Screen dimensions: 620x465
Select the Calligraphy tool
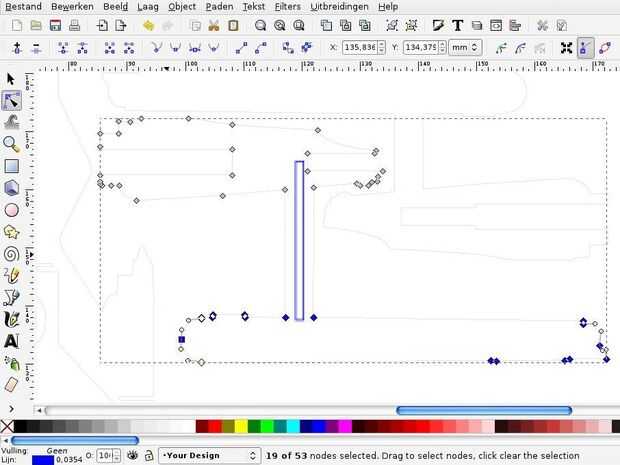(11, 319)
